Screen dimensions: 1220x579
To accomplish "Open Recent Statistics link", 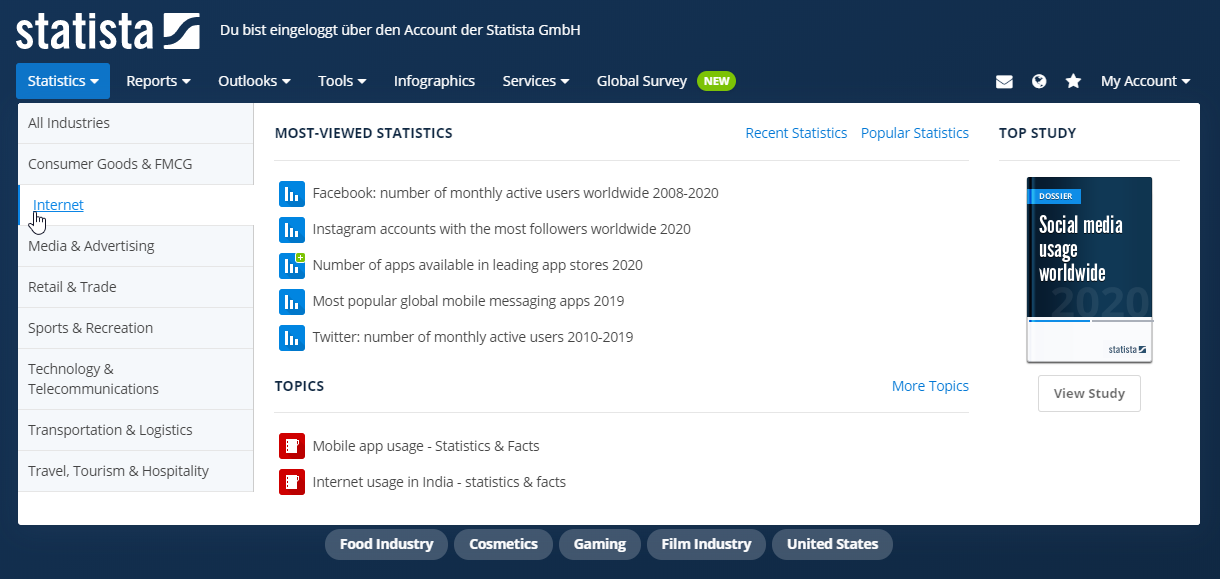I will (x=796, y=133).
